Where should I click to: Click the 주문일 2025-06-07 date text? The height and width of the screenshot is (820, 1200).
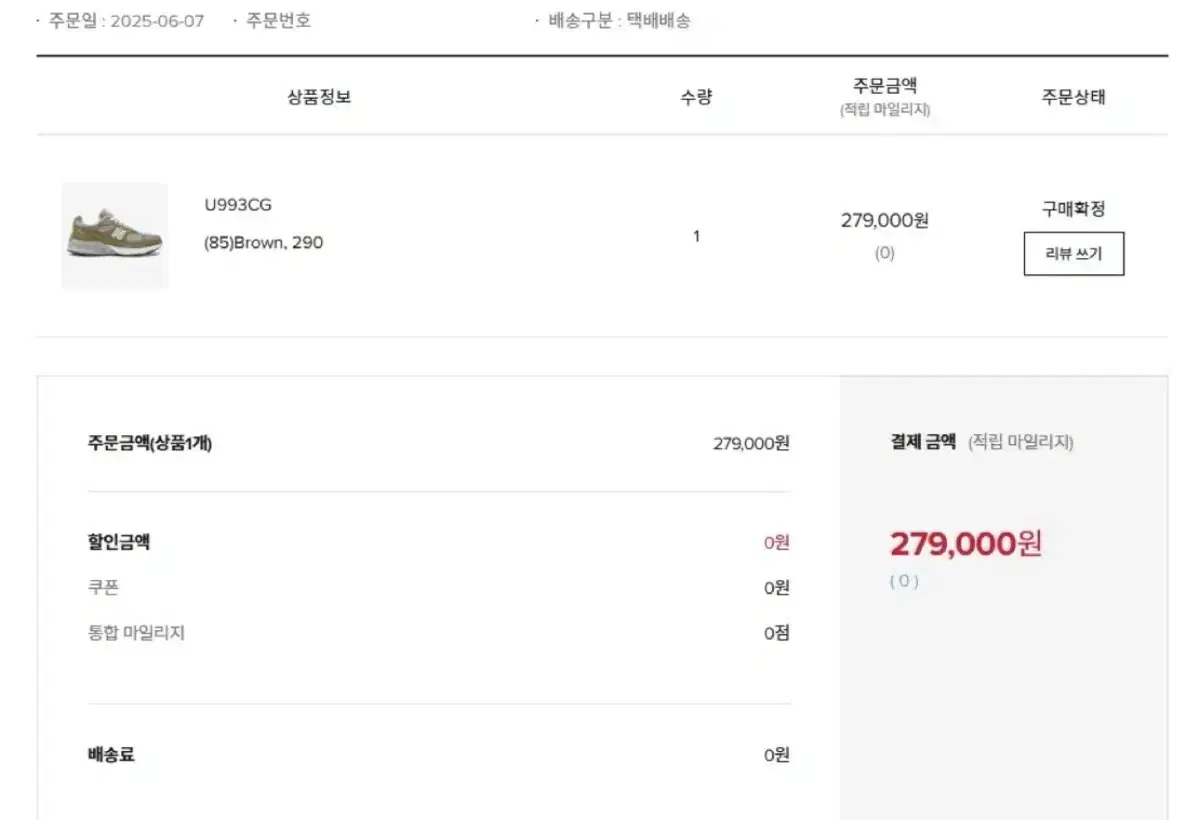[x=126, y=21]
